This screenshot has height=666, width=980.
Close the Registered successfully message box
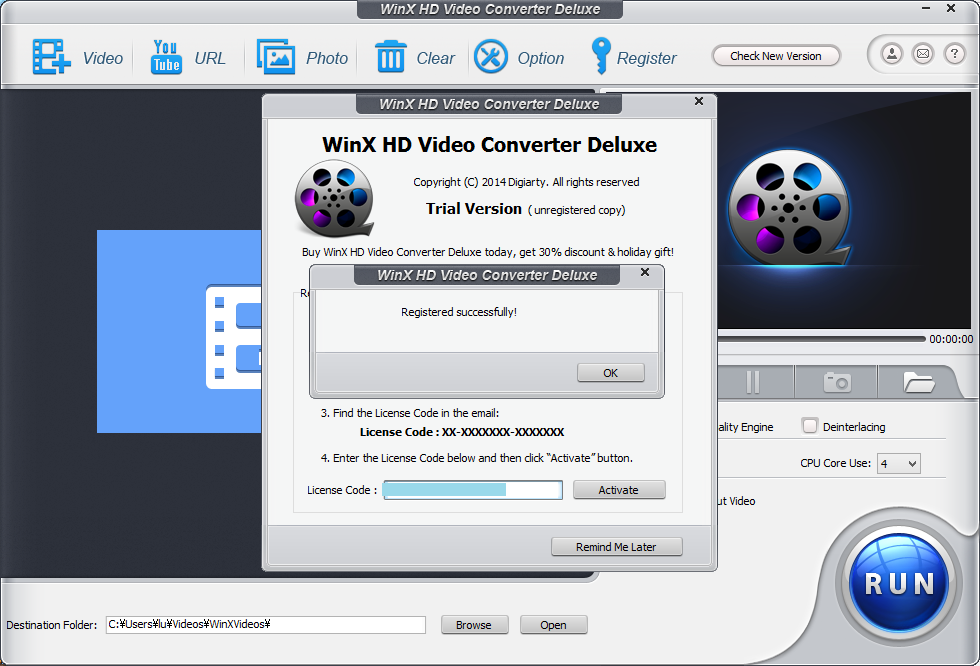pos(645,272)
